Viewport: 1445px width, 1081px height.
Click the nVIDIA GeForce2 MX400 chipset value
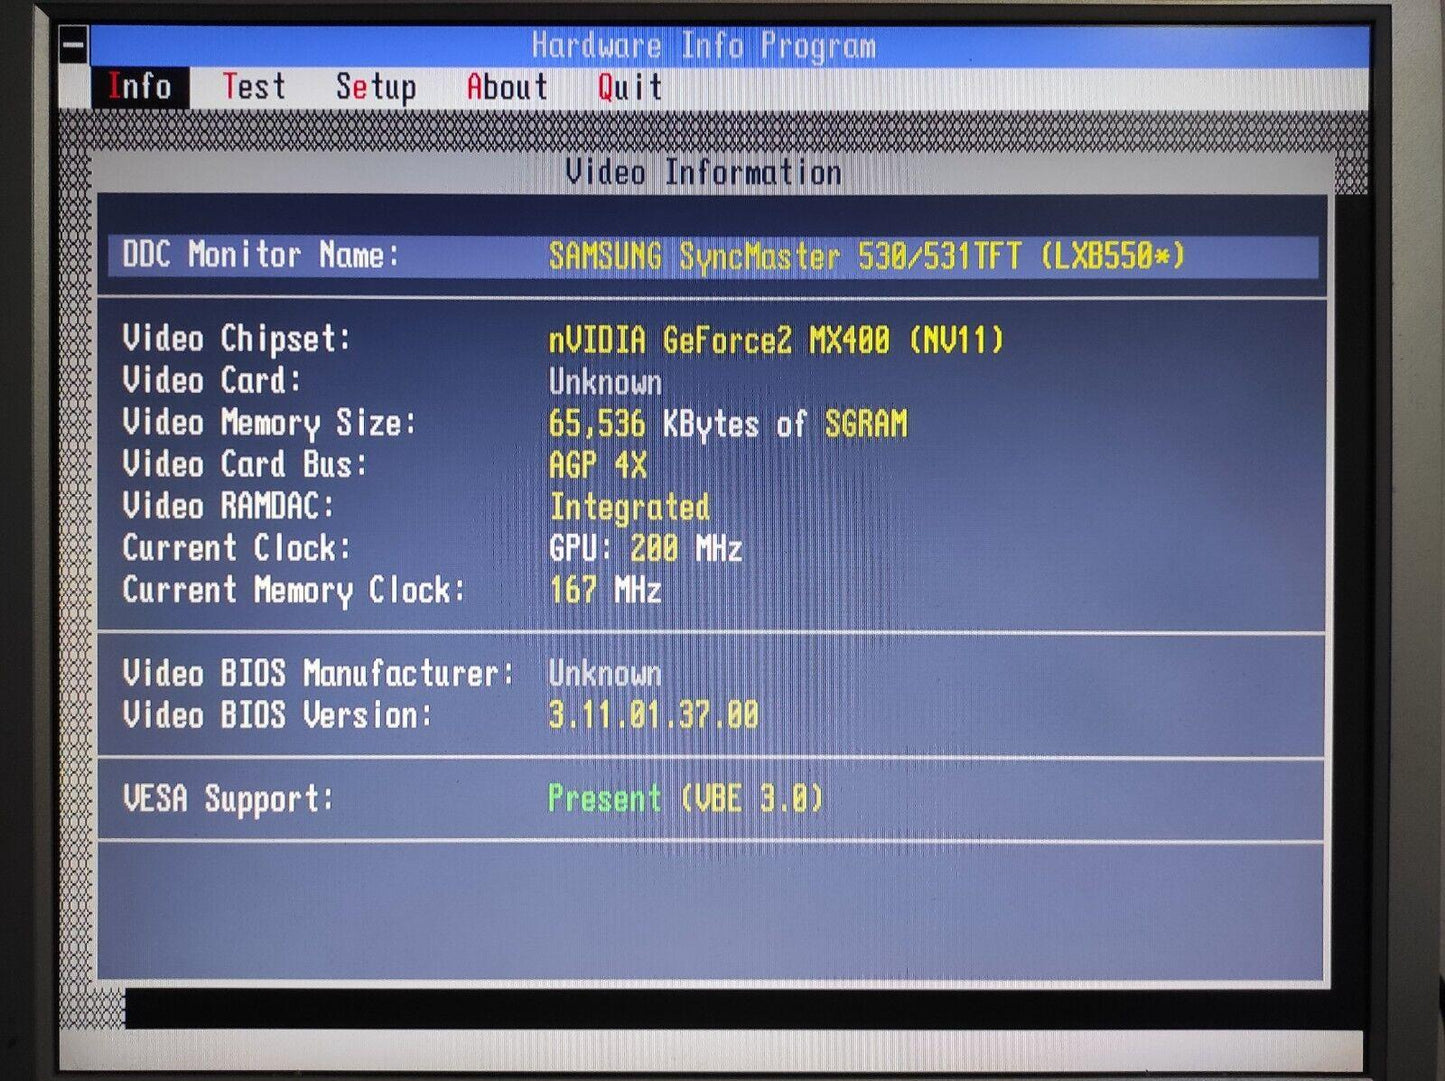775,341
